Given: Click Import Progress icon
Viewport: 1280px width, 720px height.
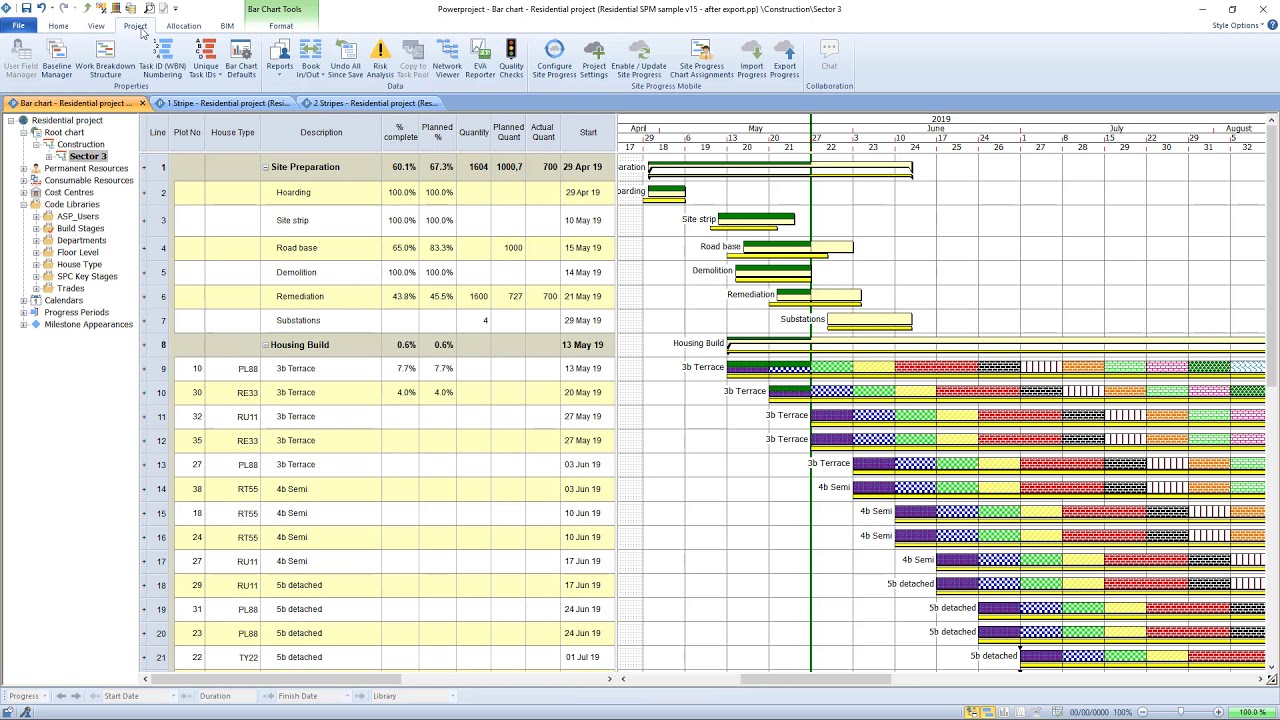Looking at the screenshot, I should [751, 59].
